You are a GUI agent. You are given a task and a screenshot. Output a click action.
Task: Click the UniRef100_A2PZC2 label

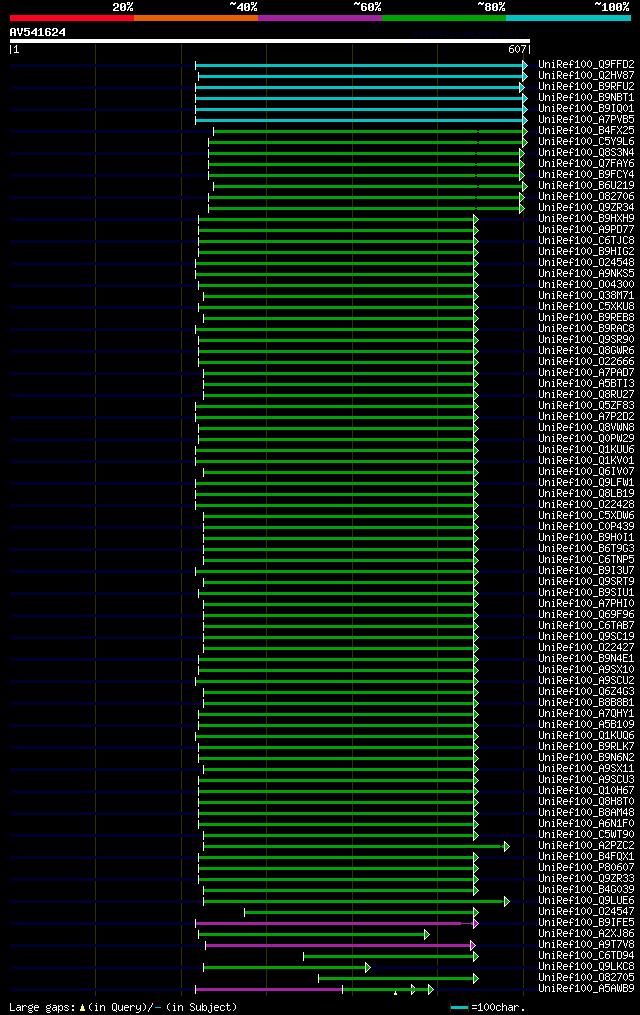(586, 845)
